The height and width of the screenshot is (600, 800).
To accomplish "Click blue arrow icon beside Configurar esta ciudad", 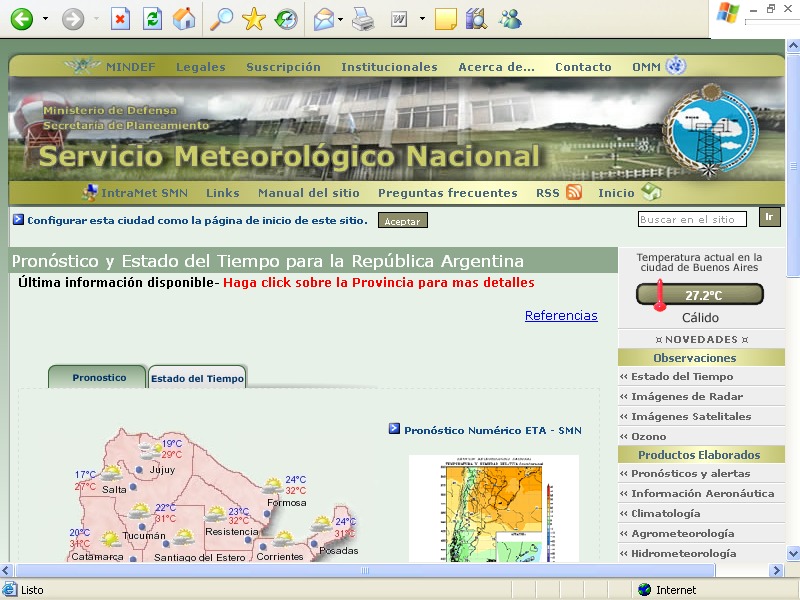I will point(18,220).
